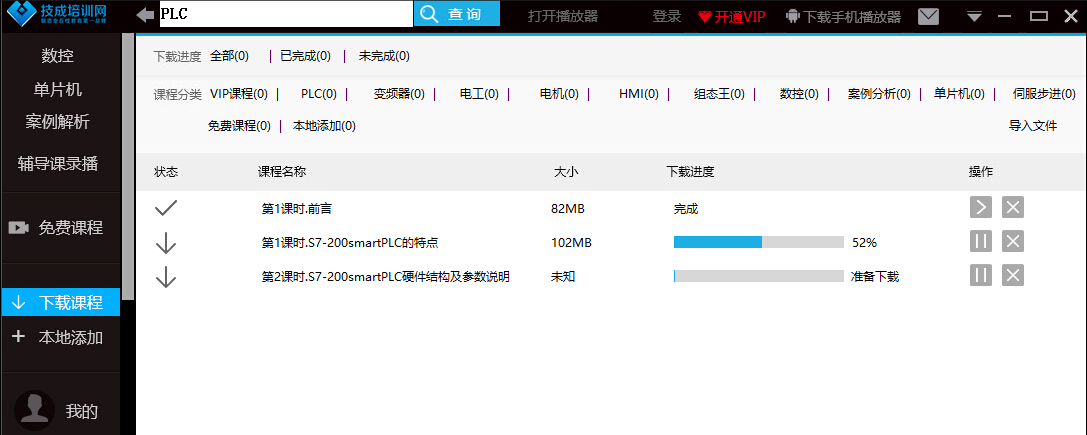Play the downloaded 第1课时.前言 lesson
The image size is (1087, 435).
[980, 208]
